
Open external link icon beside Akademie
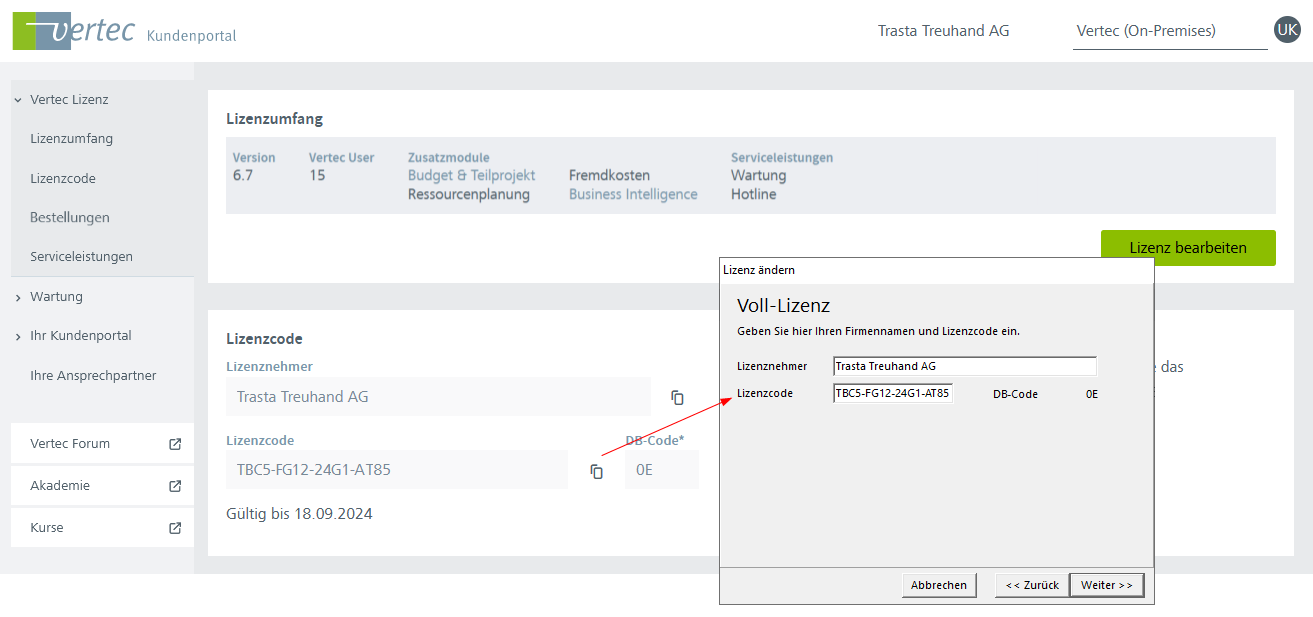175,486
